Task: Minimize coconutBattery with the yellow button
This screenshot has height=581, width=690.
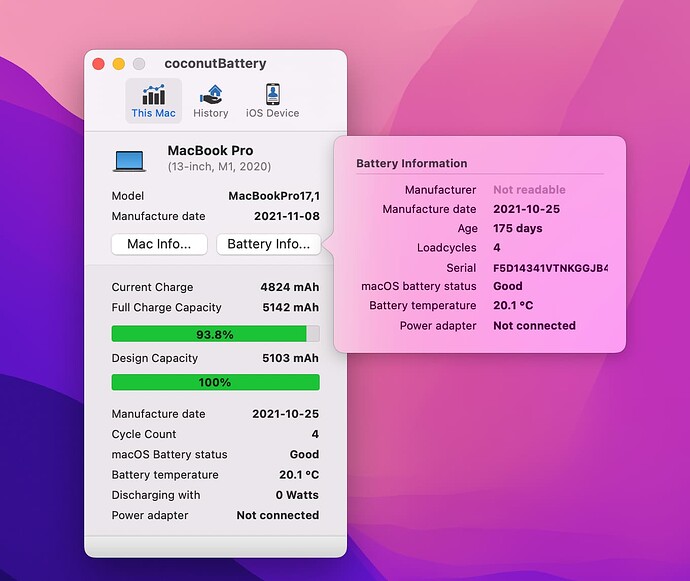Action: pos(119,64)
